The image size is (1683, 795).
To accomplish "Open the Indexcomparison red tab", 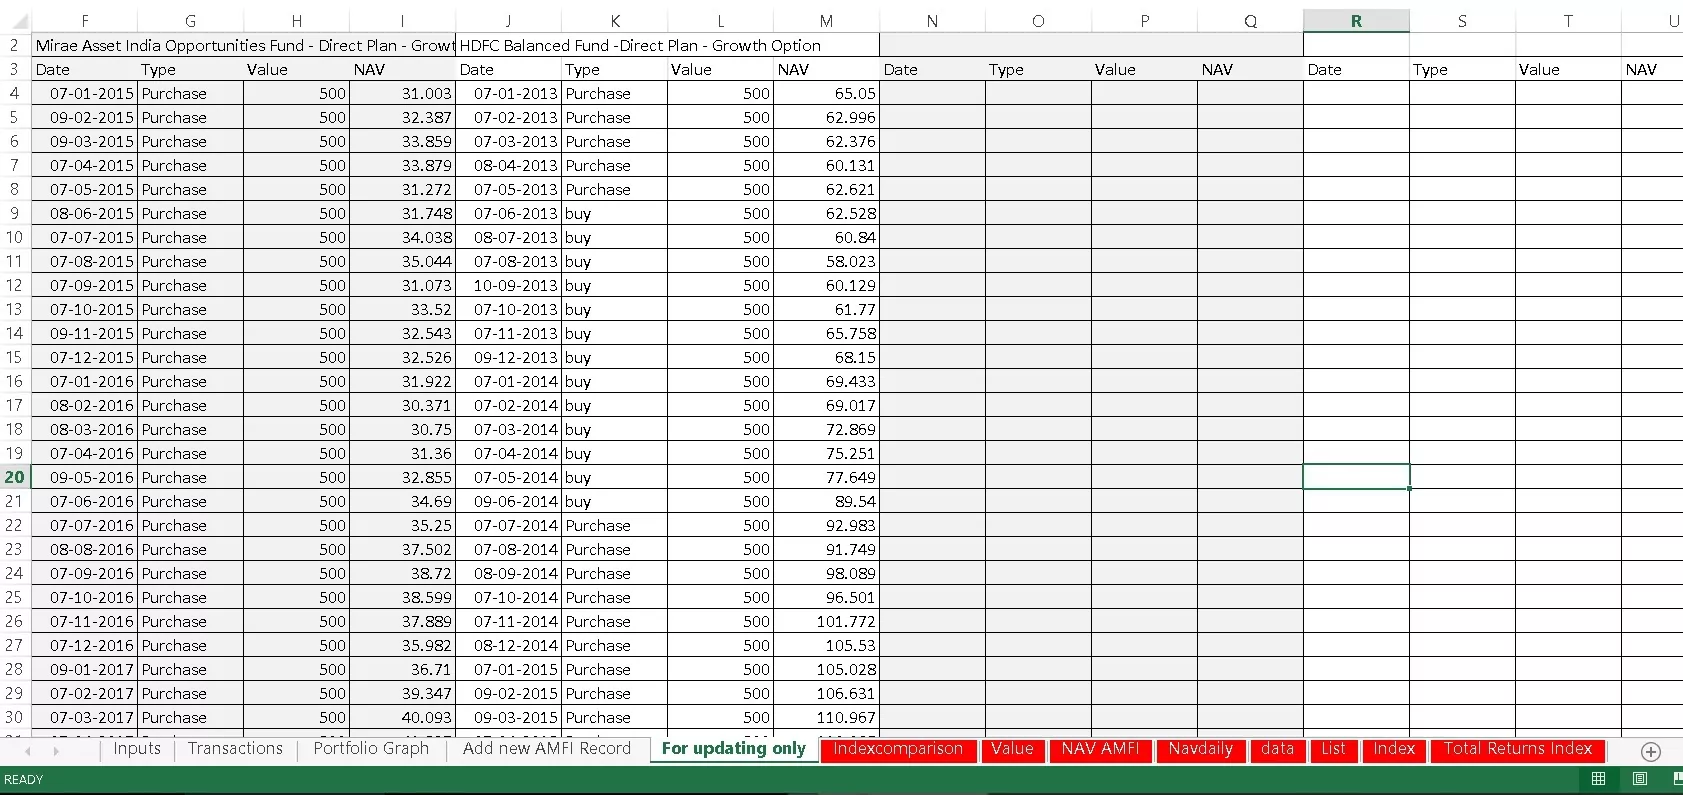I will click(898, 749).
